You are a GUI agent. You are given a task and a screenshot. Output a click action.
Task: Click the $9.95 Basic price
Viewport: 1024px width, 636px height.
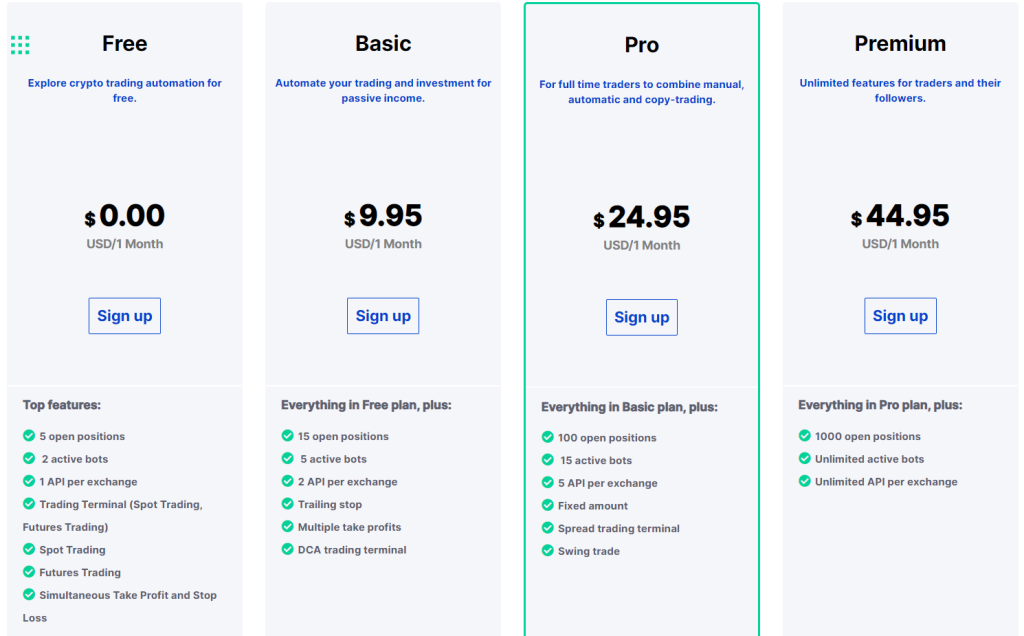(x=383, y=216)
